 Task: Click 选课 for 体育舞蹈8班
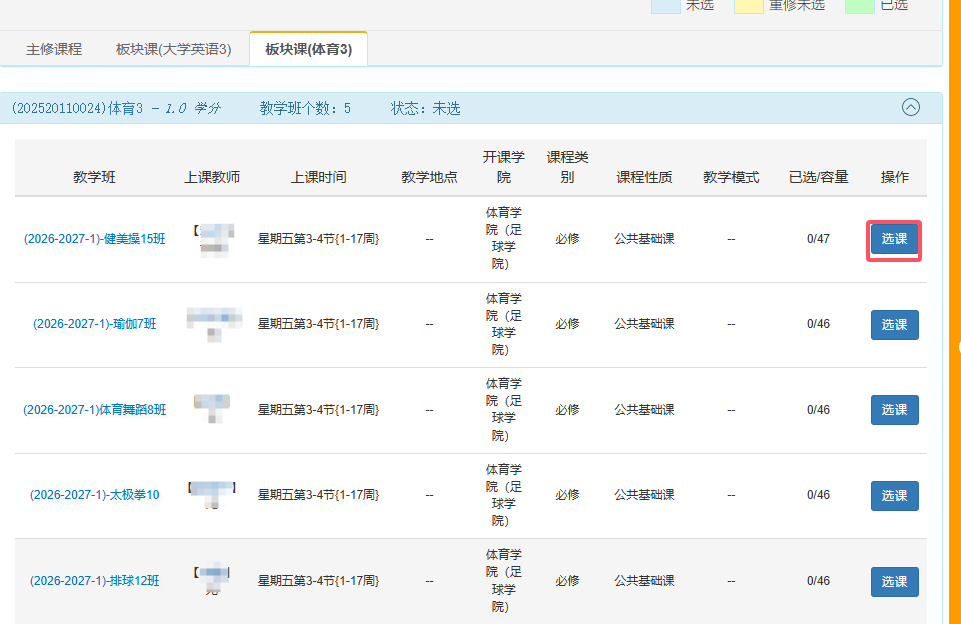[894, 409]
